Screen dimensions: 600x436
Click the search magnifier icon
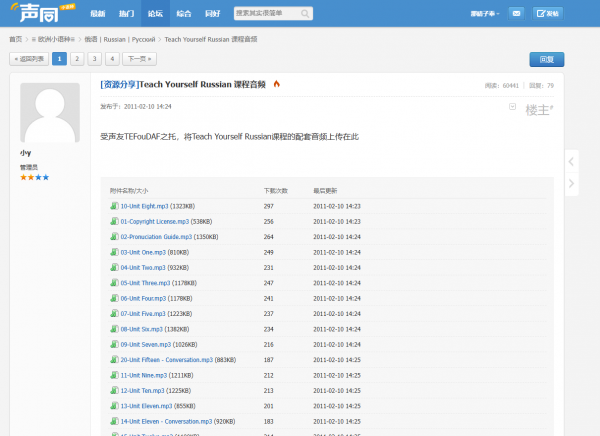(x=305, y=14)
